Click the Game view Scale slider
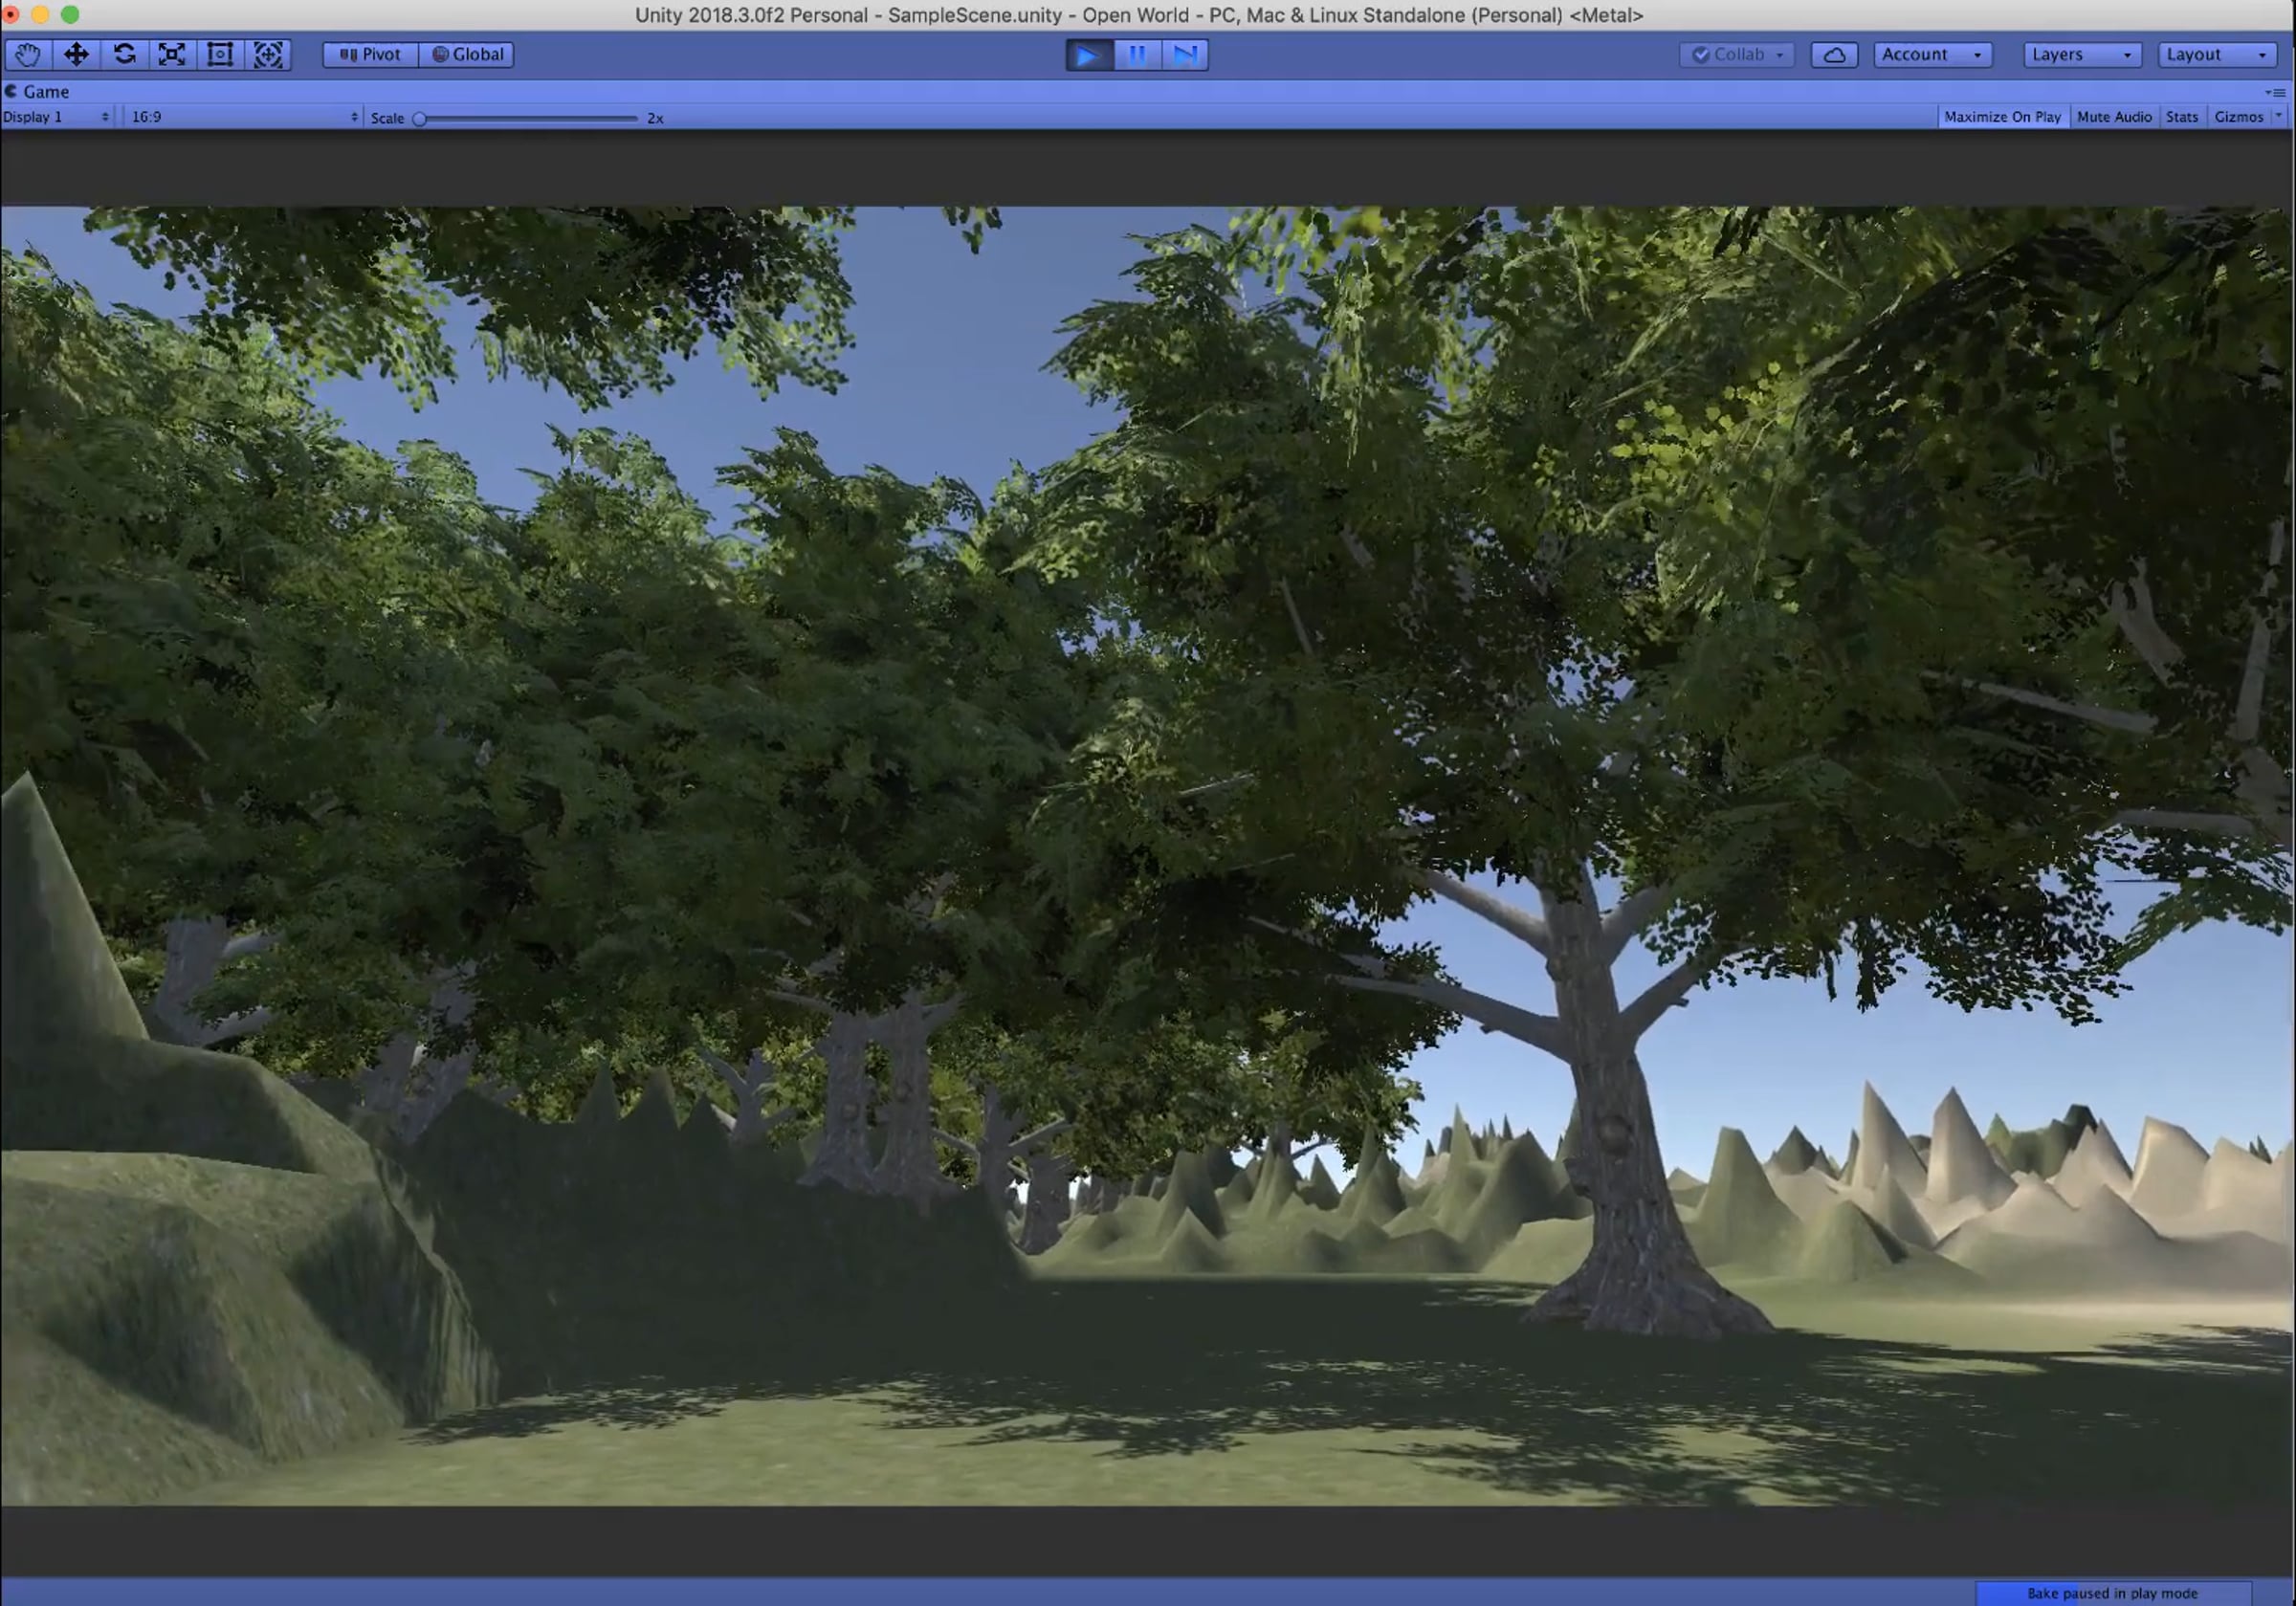 (527, 118)
